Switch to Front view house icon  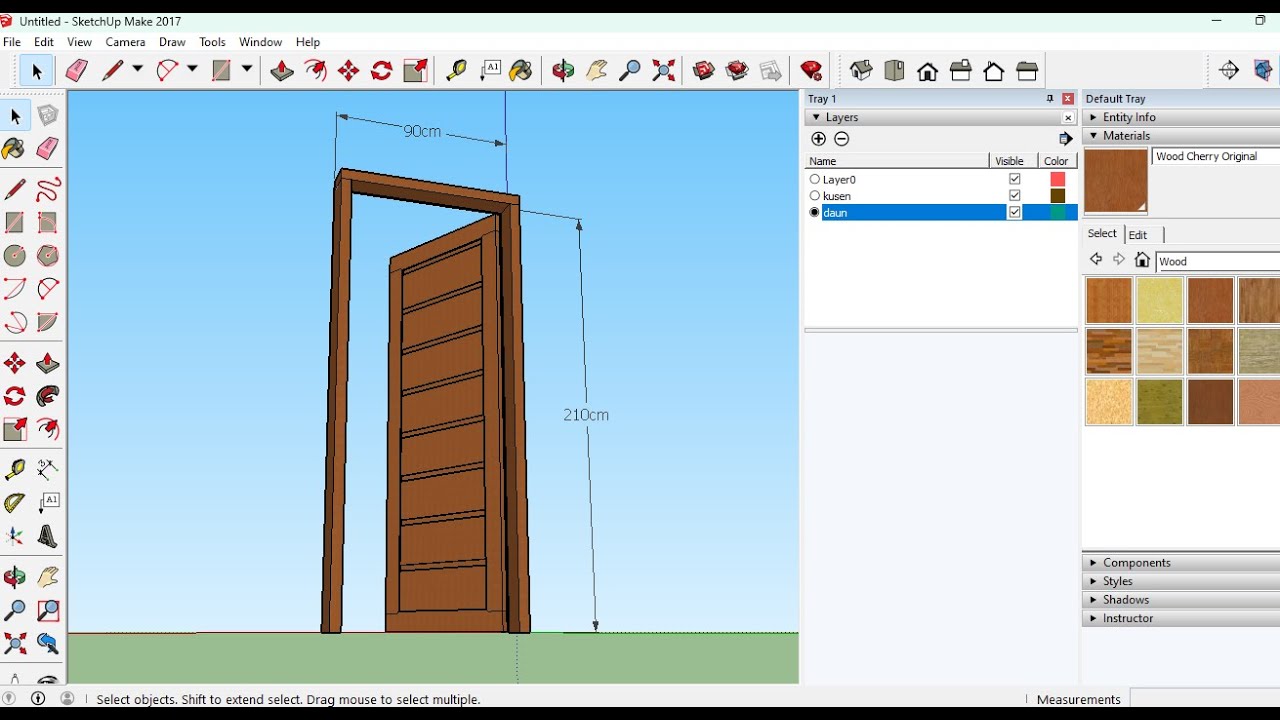(928, 70)
